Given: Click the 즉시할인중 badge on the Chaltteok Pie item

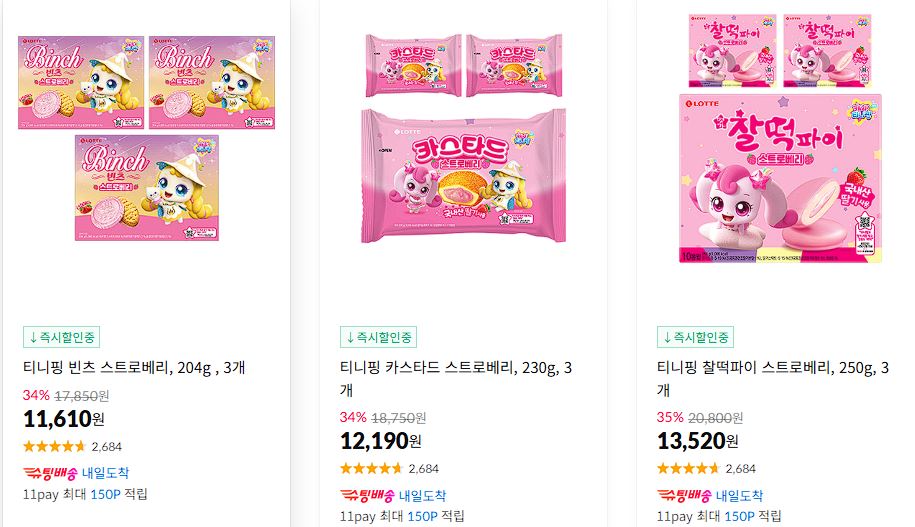Looking at the screenshot, I should pos(696,337).
